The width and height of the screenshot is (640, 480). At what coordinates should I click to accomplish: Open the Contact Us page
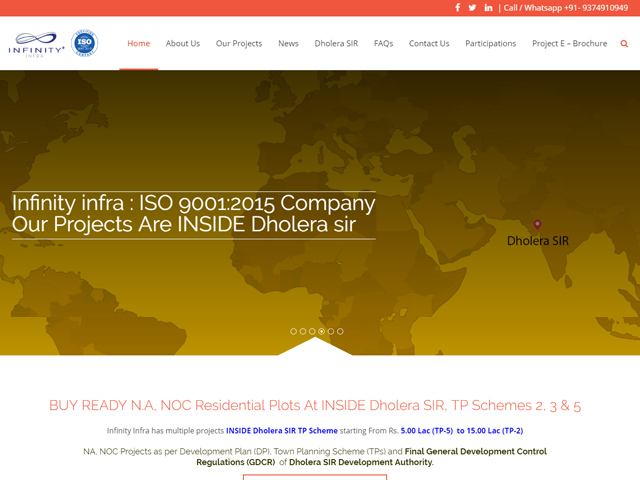tap(429, 44)
